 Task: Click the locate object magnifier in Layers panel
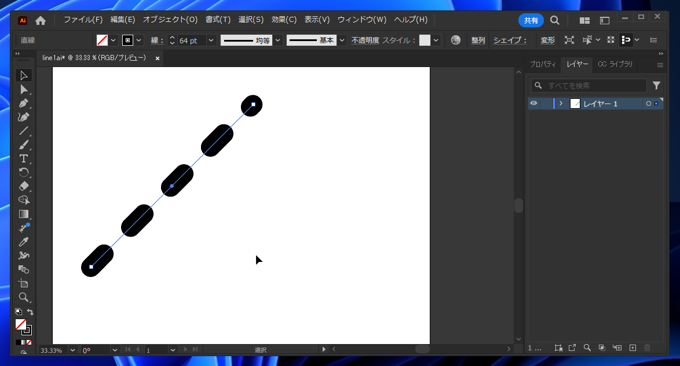(587, 348)
